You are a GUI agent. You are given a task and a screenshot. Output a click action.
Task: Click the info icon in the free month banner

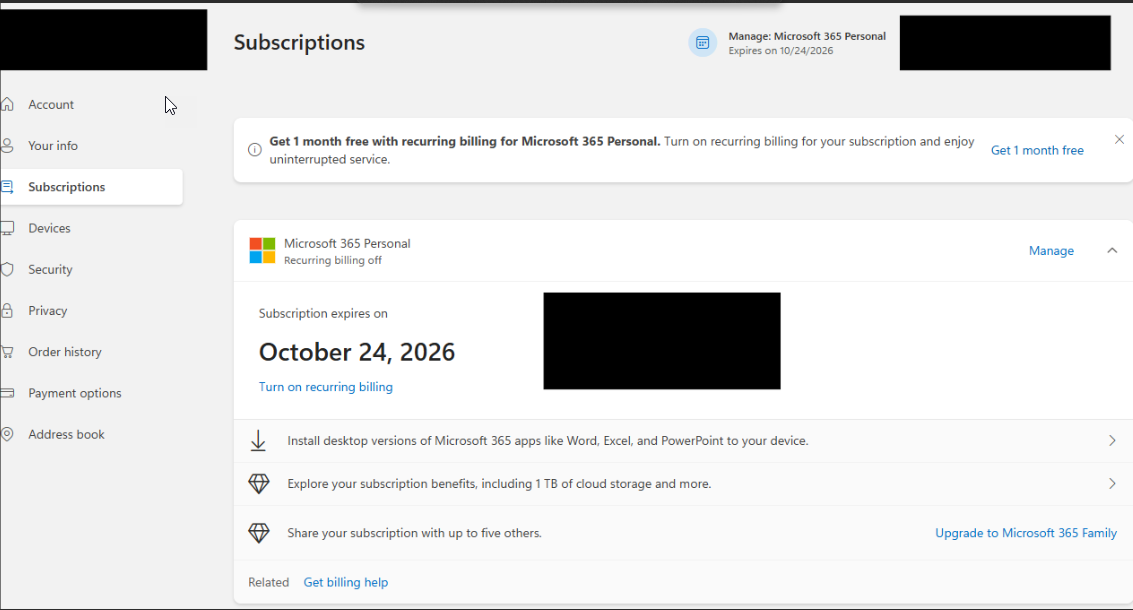(254, 150)
